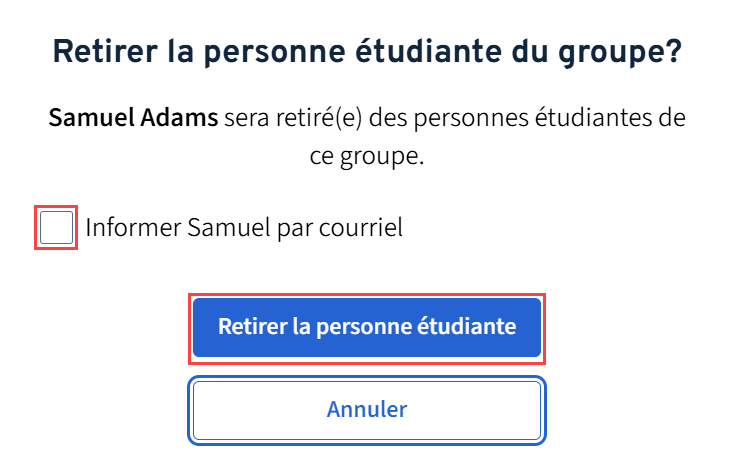Viewport: 740px width, 467px height.
Task: Dismiss the dialog using Annuler
Action: coord(367,409)
